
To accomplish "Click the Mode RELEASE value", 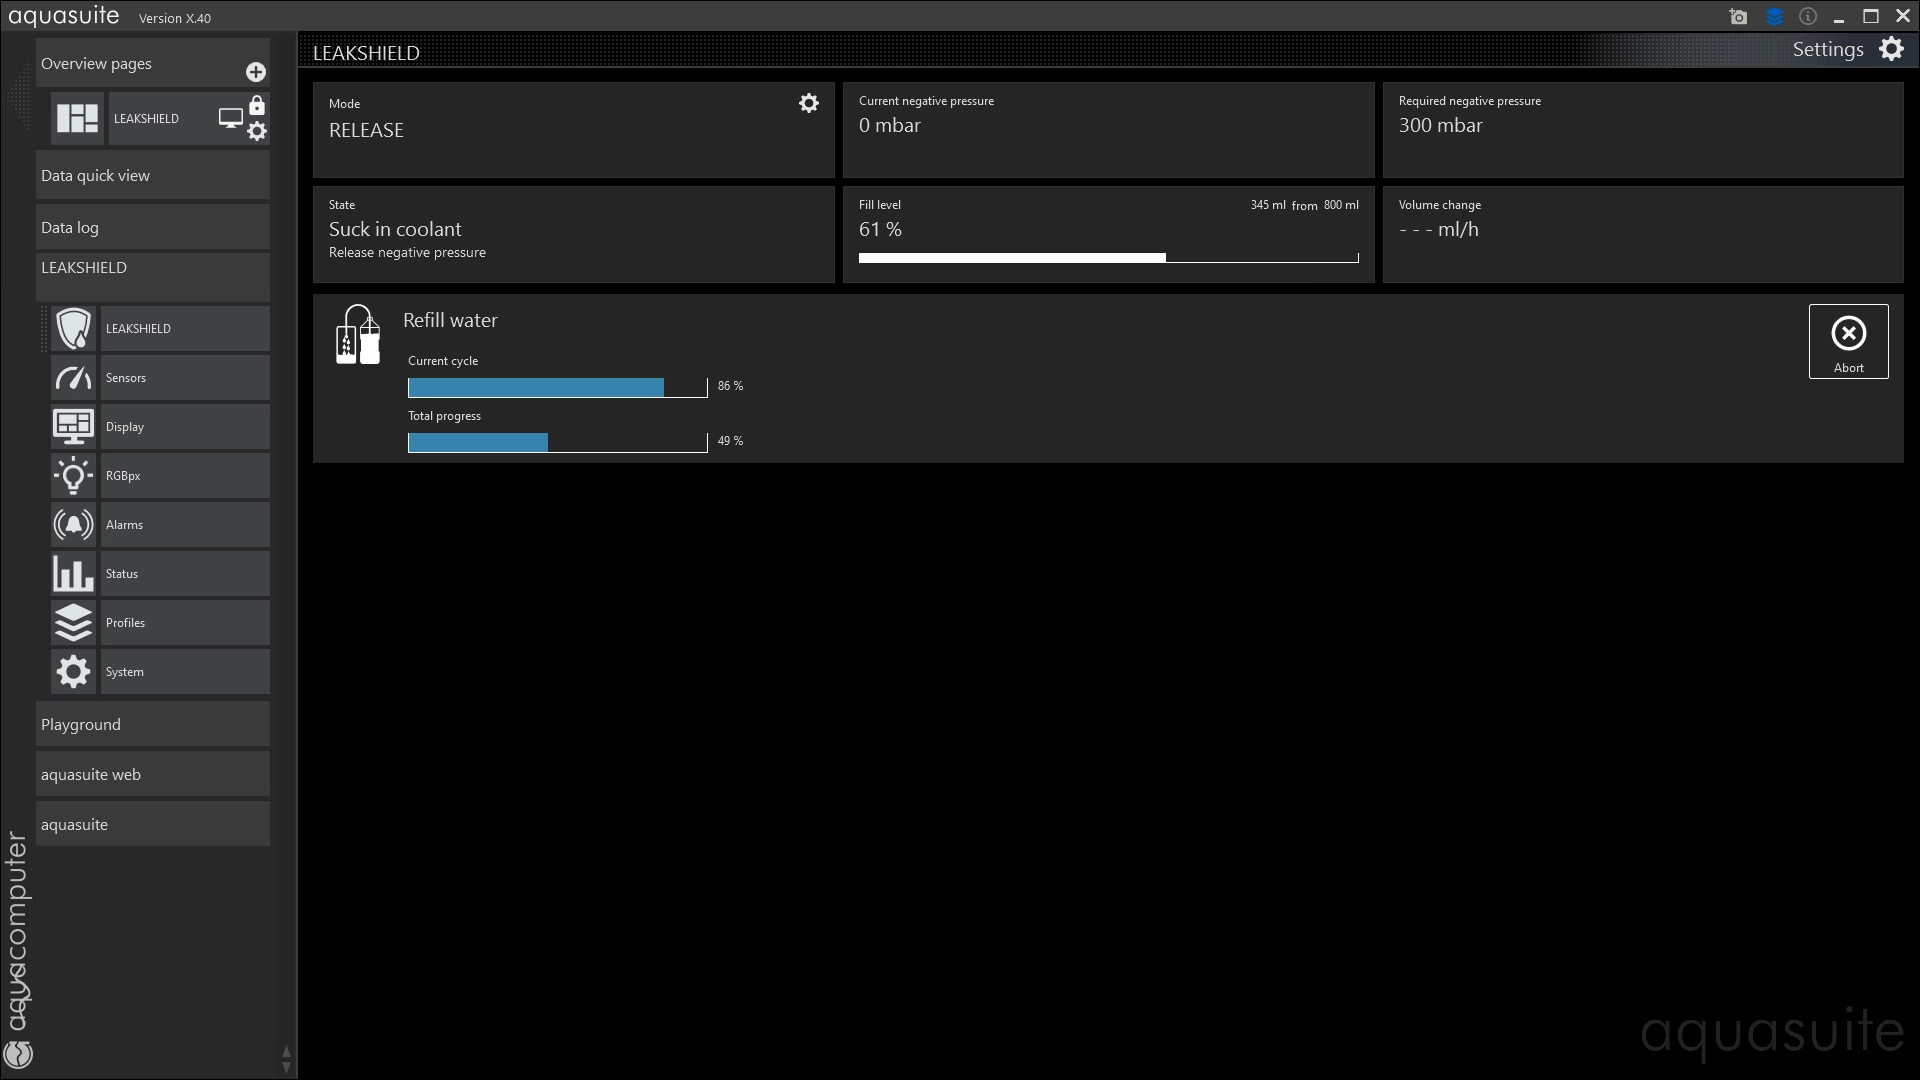I will coord(366,131).
